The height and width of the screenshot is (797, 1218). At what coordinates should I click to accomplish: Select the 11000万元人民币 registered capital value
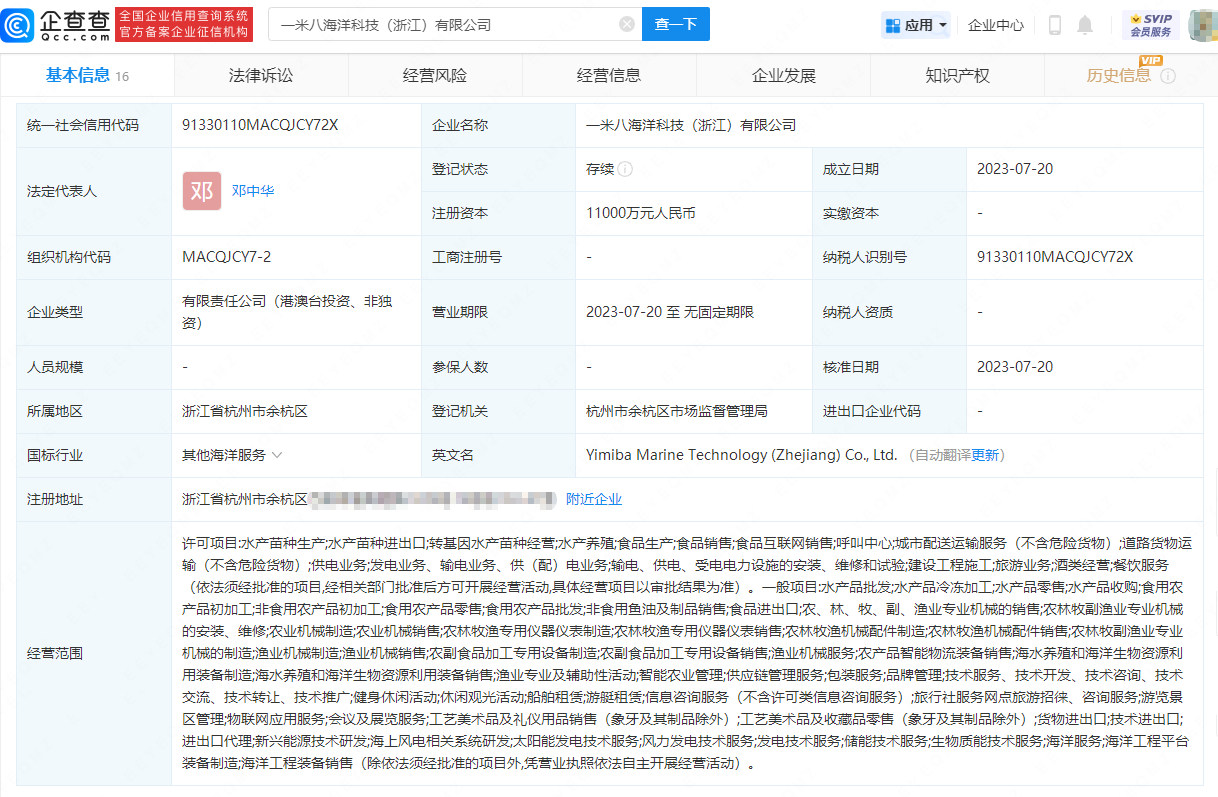[x=641, y=213]
